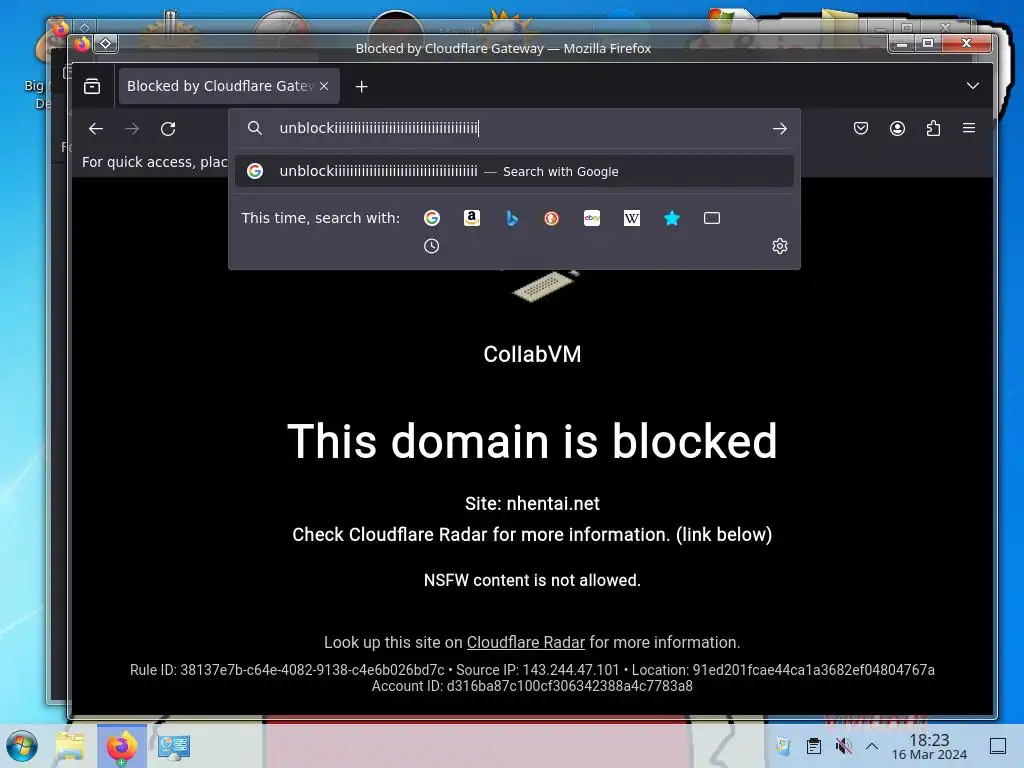
Task: Click the Account ID line
Action: pyautogui.click(x=532, y=686)
